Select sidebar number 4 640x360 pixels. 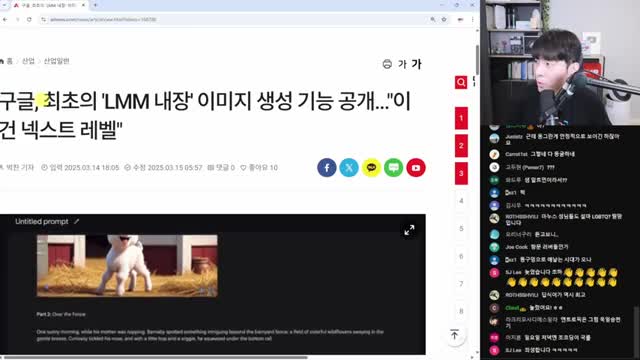[x=461, y=201]
